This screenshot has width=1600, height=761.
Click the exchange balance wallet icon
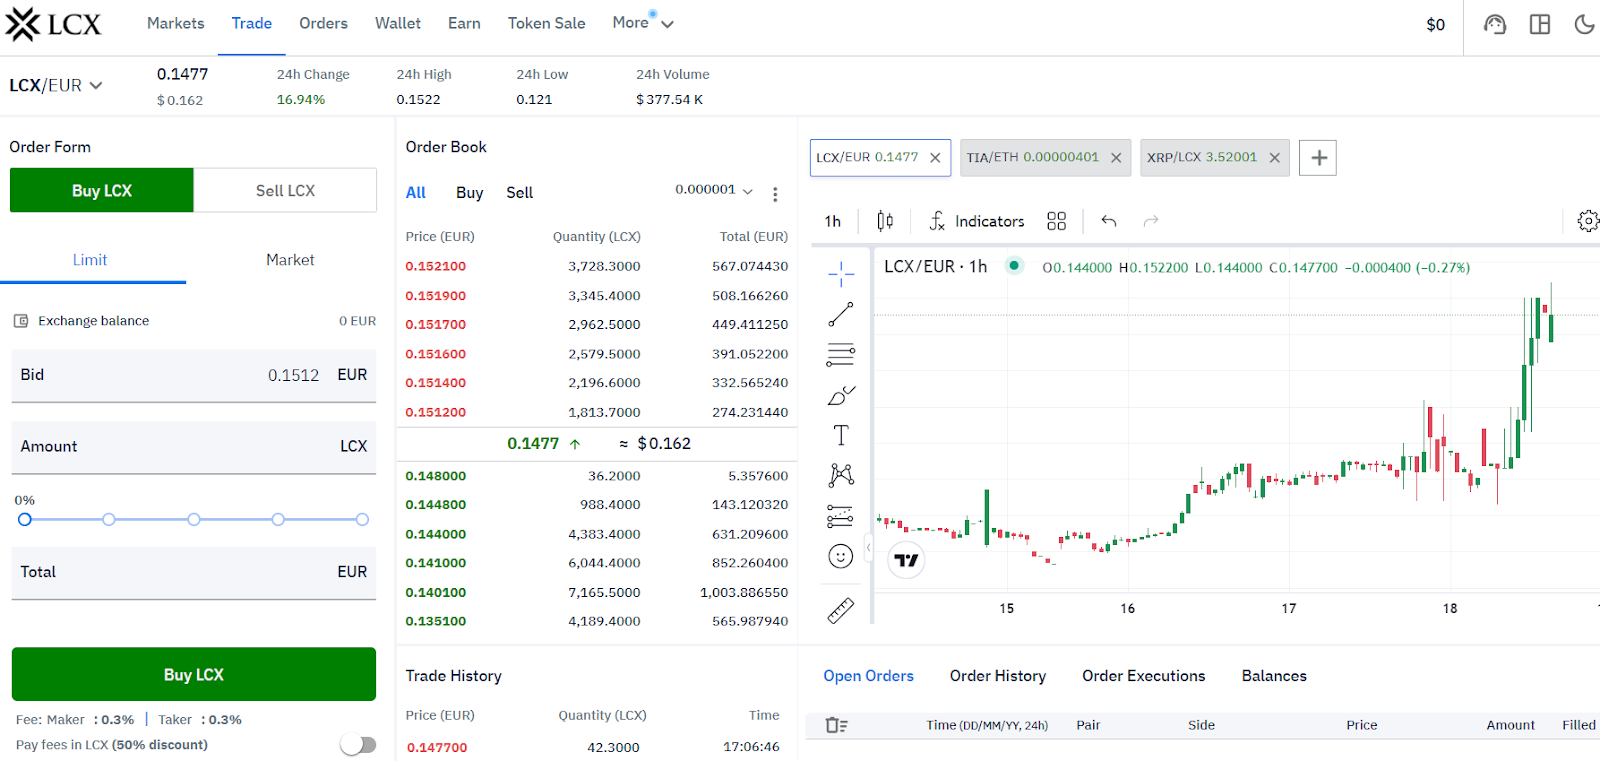point(21,321)
